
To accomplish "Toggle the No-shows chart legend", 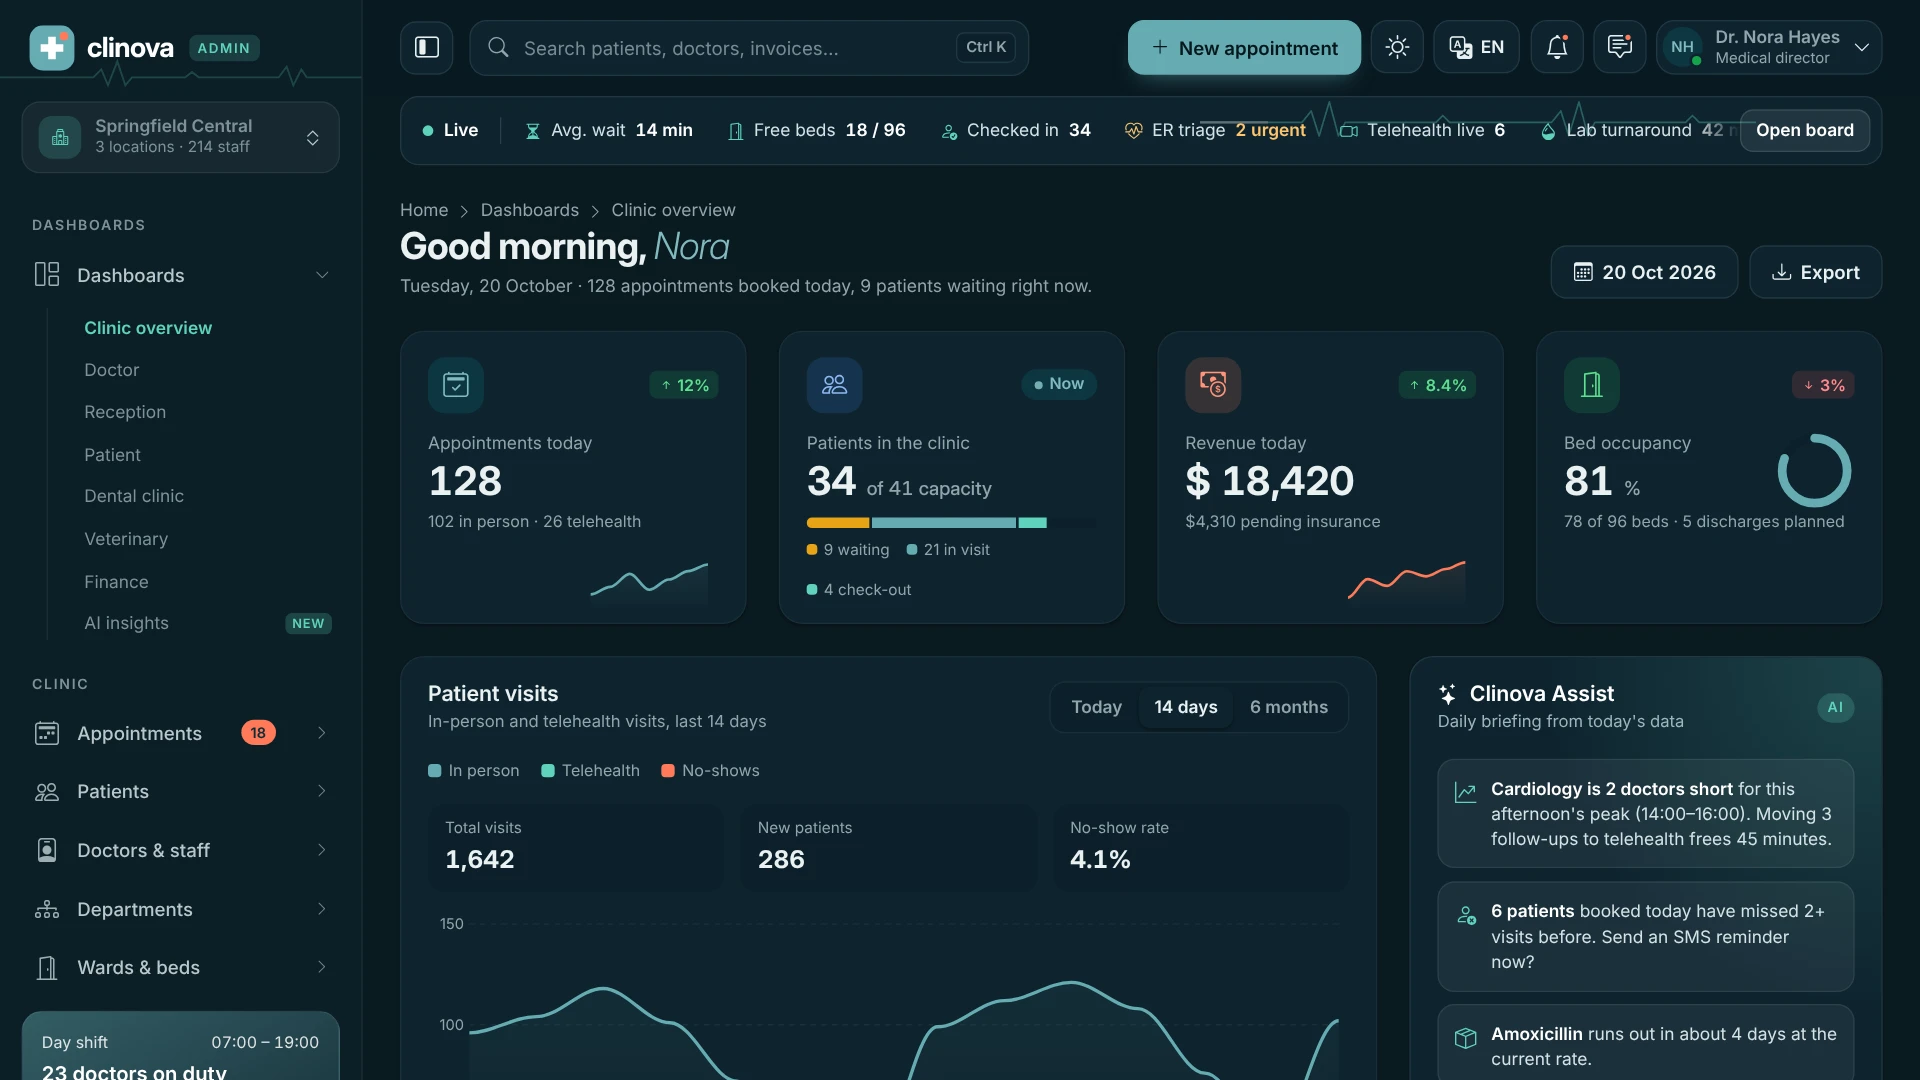I will coord(710,771).
